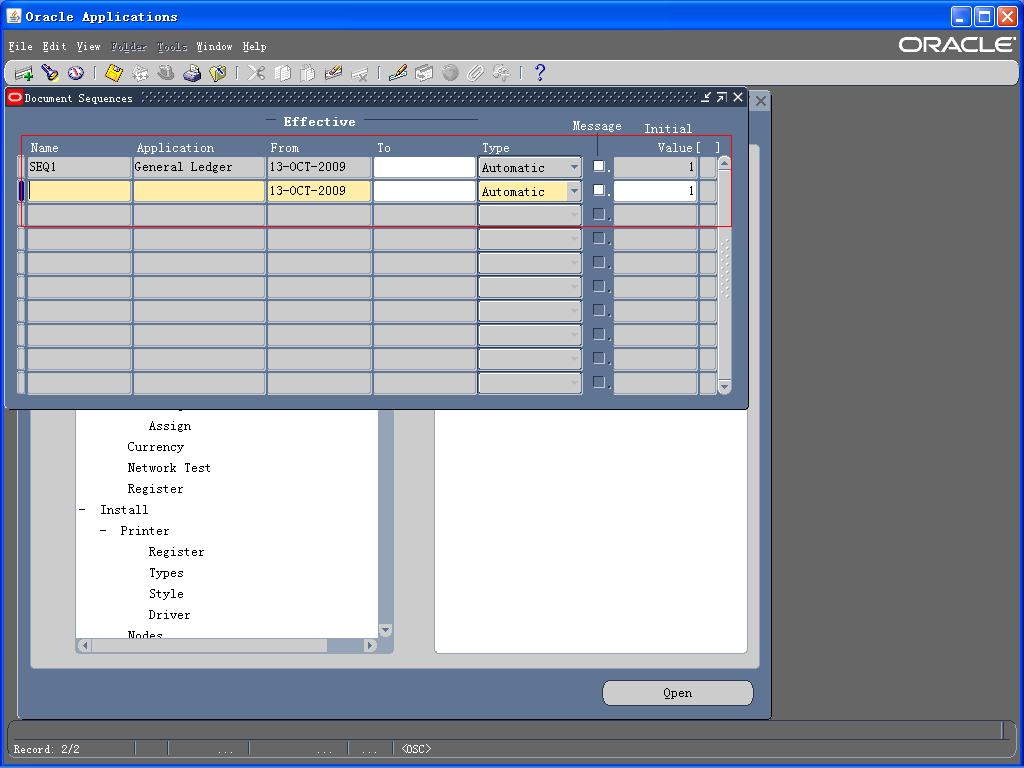Select Register under the Printer node
Image resolution: width=1024 pixels, height=768 pixels.
(176, 552)
